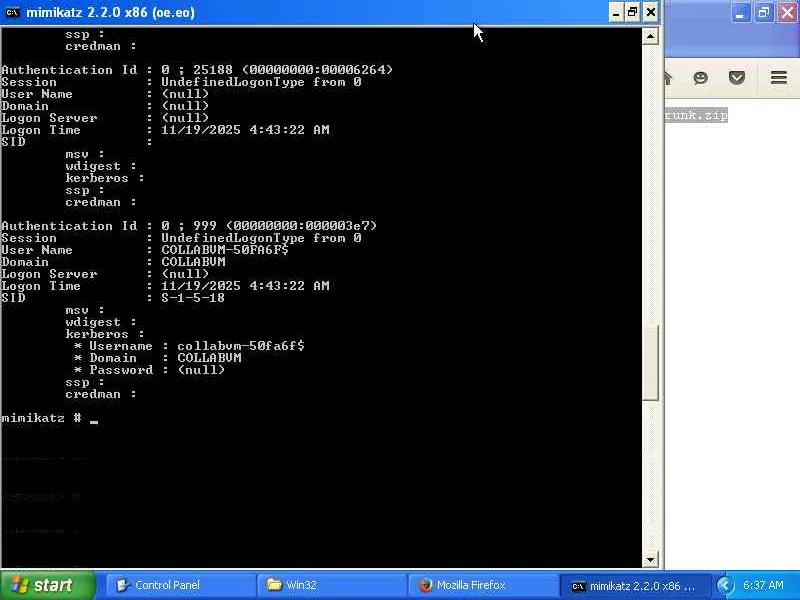The height and width of the screenshot is (600, 800).
Task: Click Authentication Id 999 line
Action: tap(189, 226)
